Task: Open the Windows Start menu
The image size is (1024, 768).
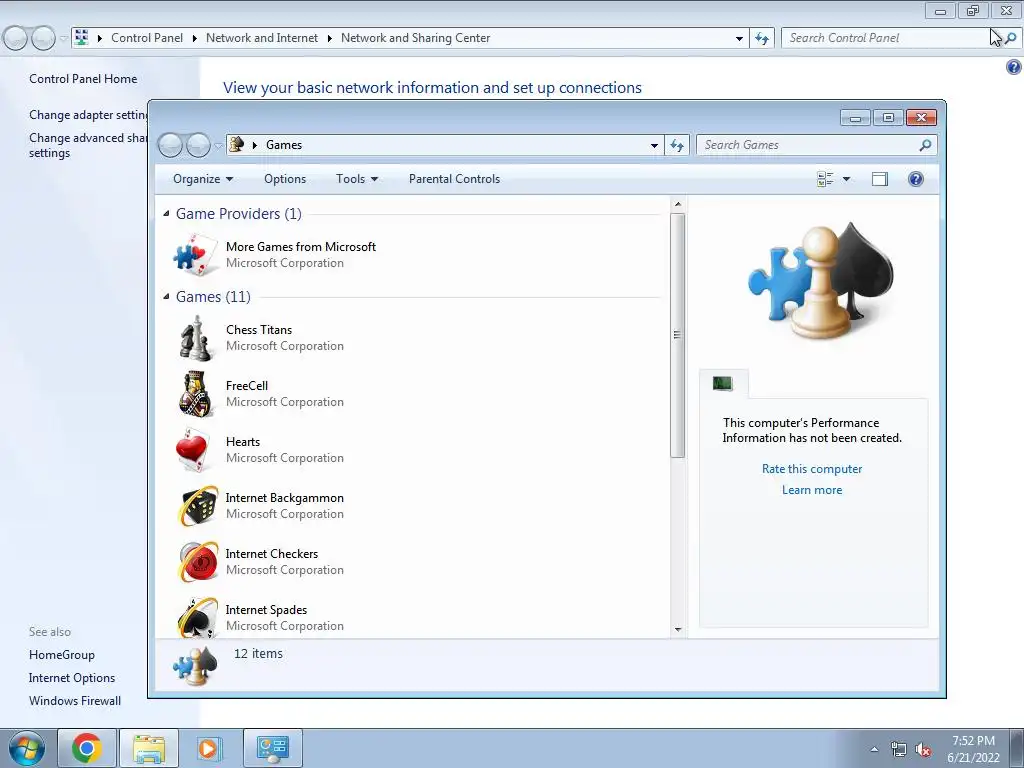Action: [27, 748]
